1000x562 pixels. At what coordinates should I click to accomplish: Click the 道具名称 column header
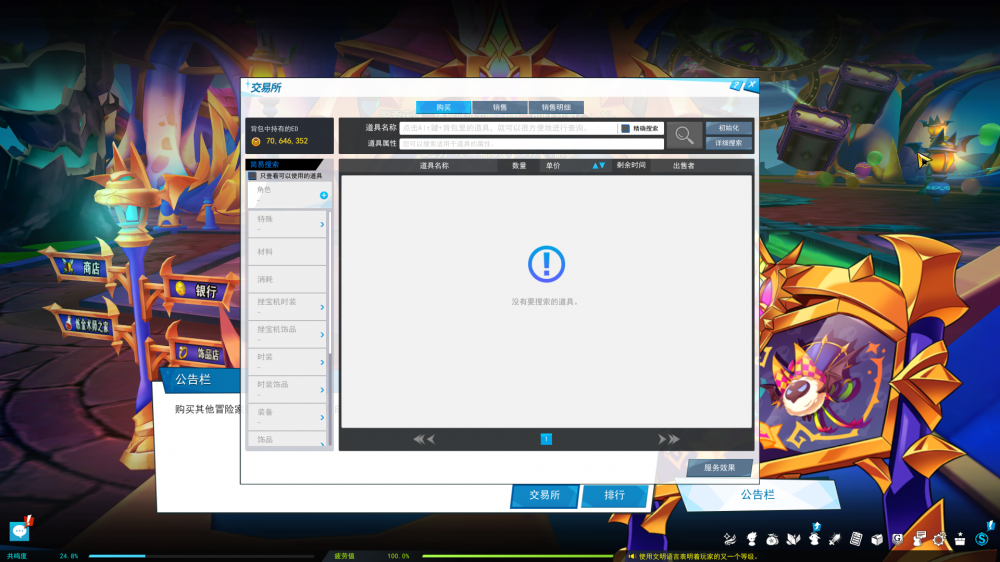434,166
